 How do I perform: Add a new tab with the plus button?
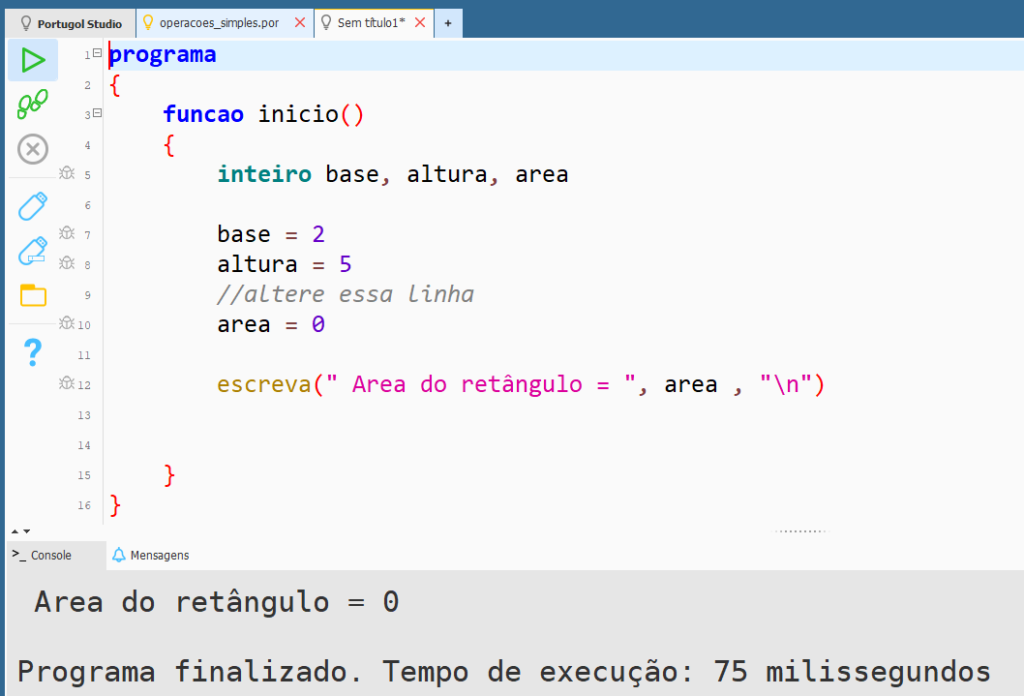(448, 23)
